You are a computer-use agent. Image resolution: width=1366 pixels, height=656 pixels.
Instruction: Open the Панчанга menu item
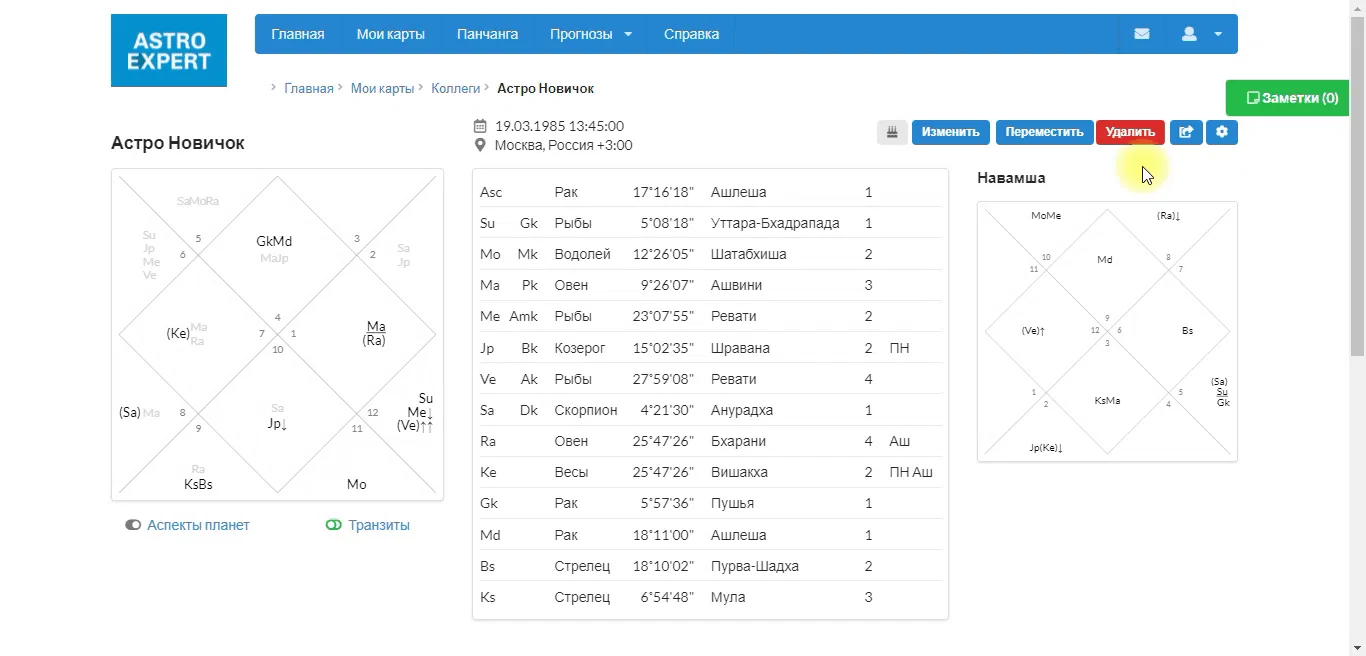click(487, 34)
